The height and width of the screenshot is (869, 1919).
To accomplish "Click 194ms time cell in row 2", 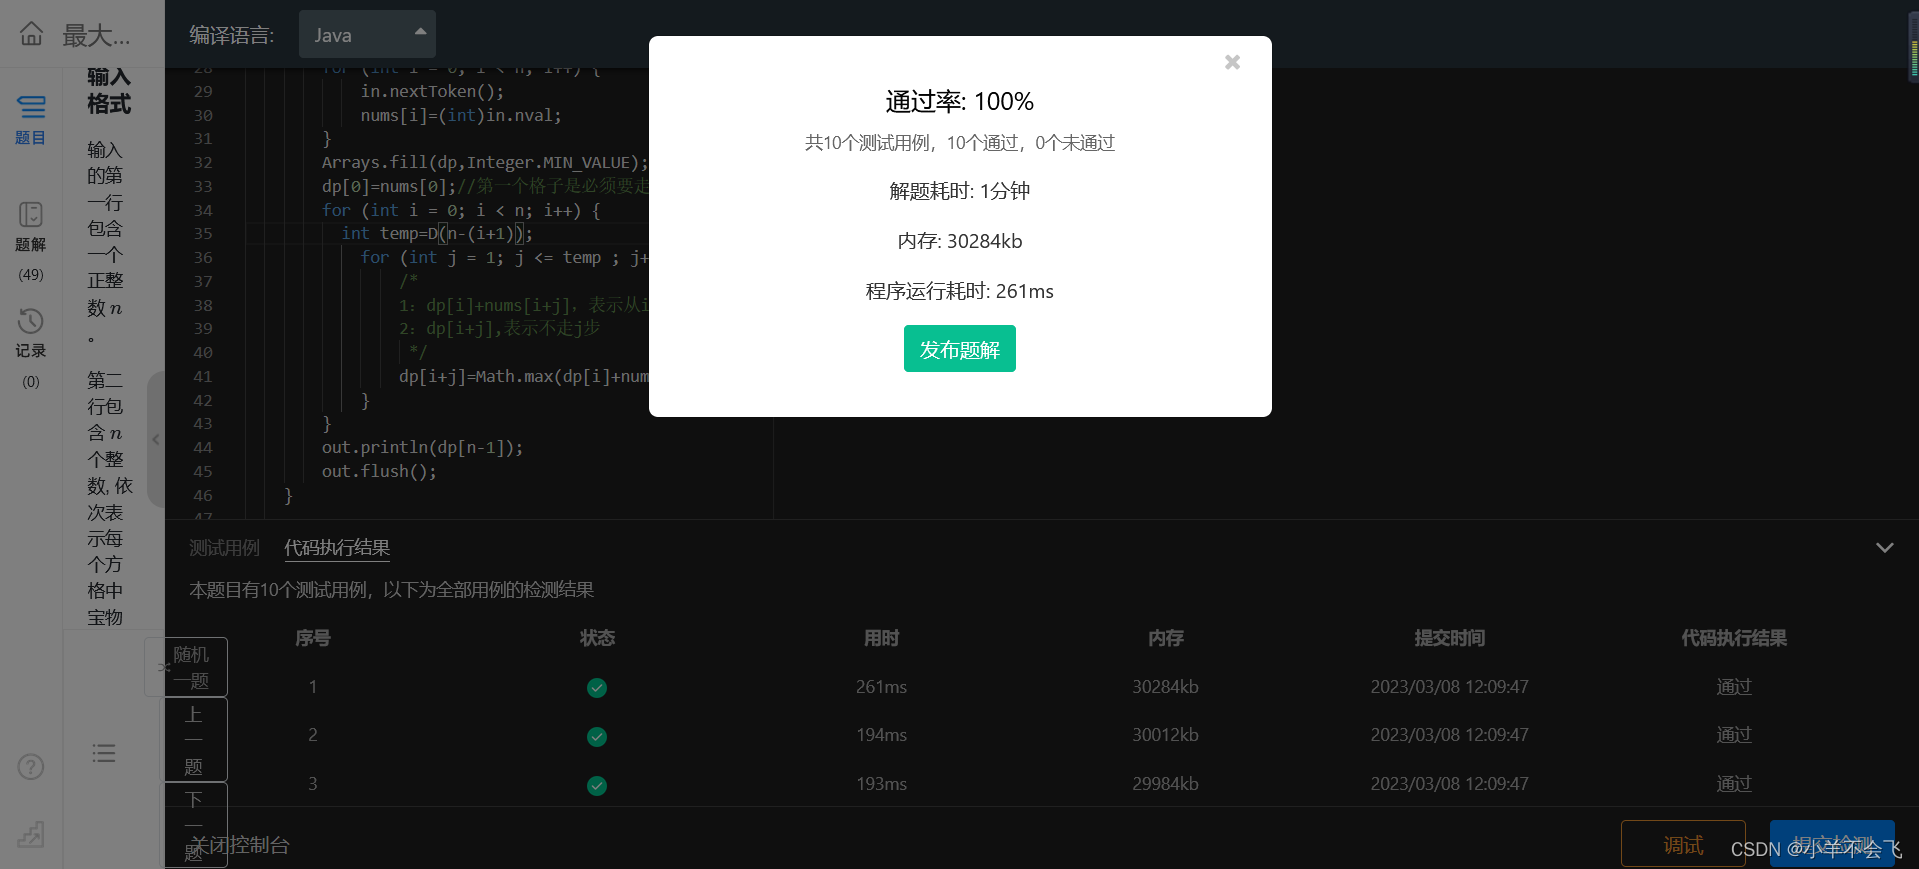I will click(x=881, y=735).
